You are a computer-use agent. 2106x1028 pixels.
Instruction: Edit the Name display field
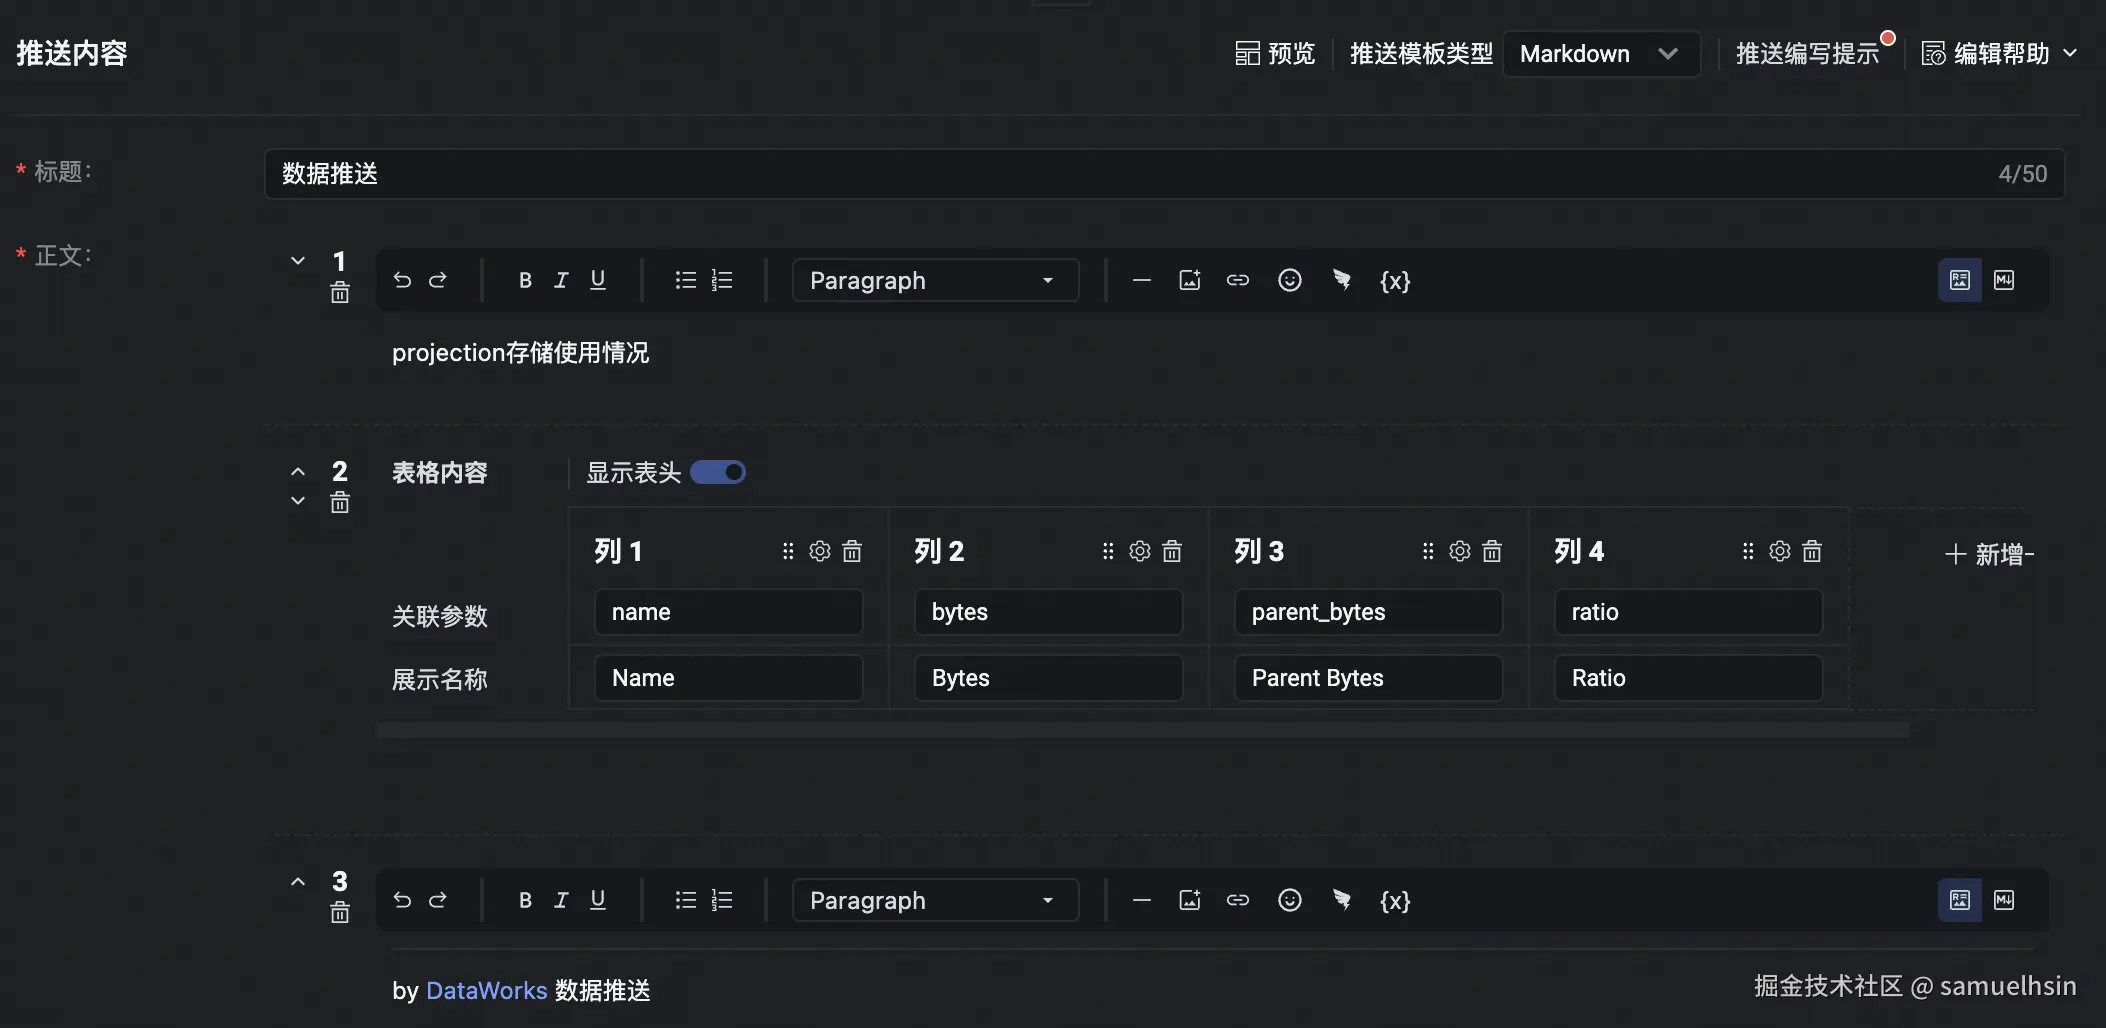tap(729, 678)
